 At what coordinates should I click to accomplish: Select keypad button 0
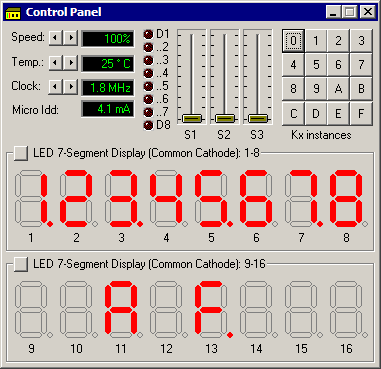pyautogui.click(x=293, y=41)
